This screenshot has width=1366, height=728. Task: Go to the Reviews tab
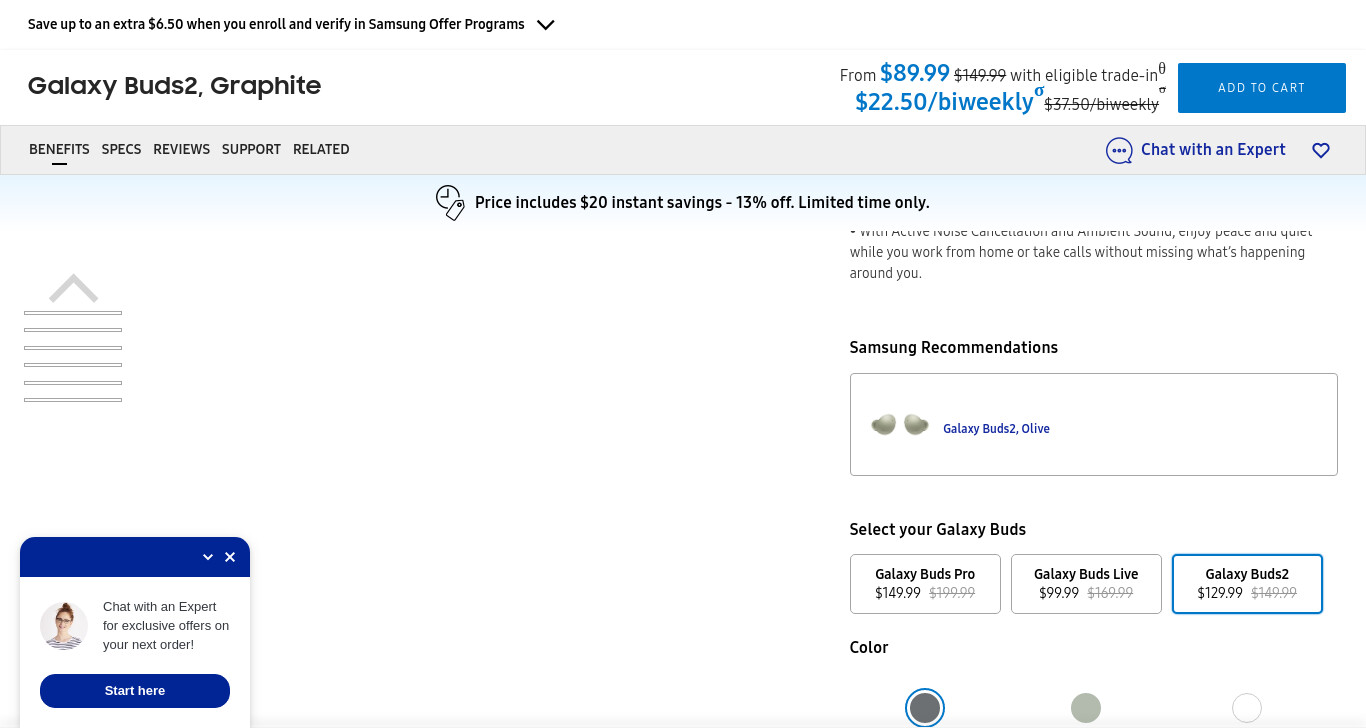[x=181, y=149]
